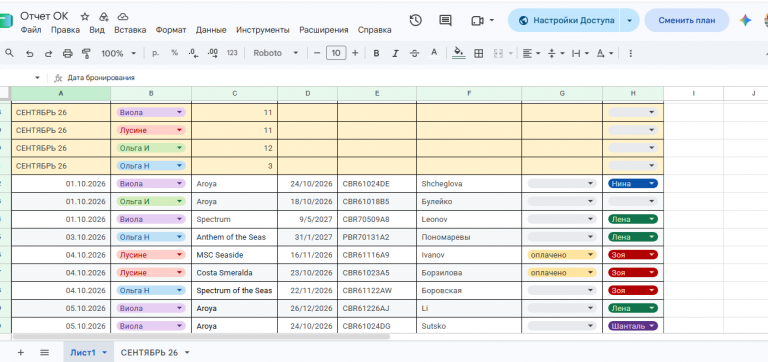Open the Данные menu

211,30
